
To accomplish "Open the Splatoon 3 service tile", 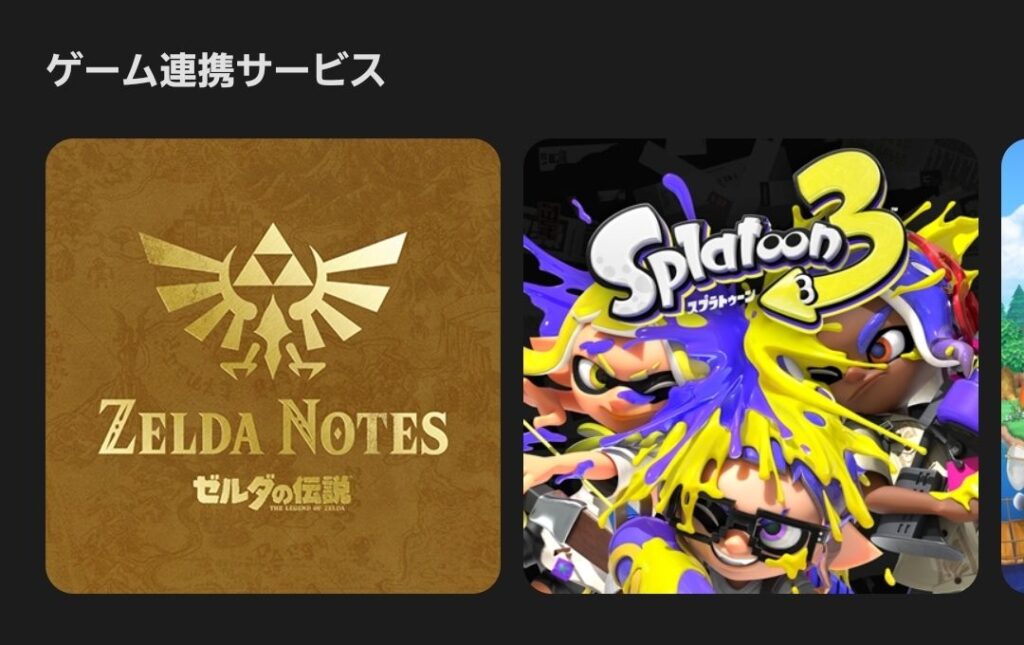I will (x=751, y=366).
